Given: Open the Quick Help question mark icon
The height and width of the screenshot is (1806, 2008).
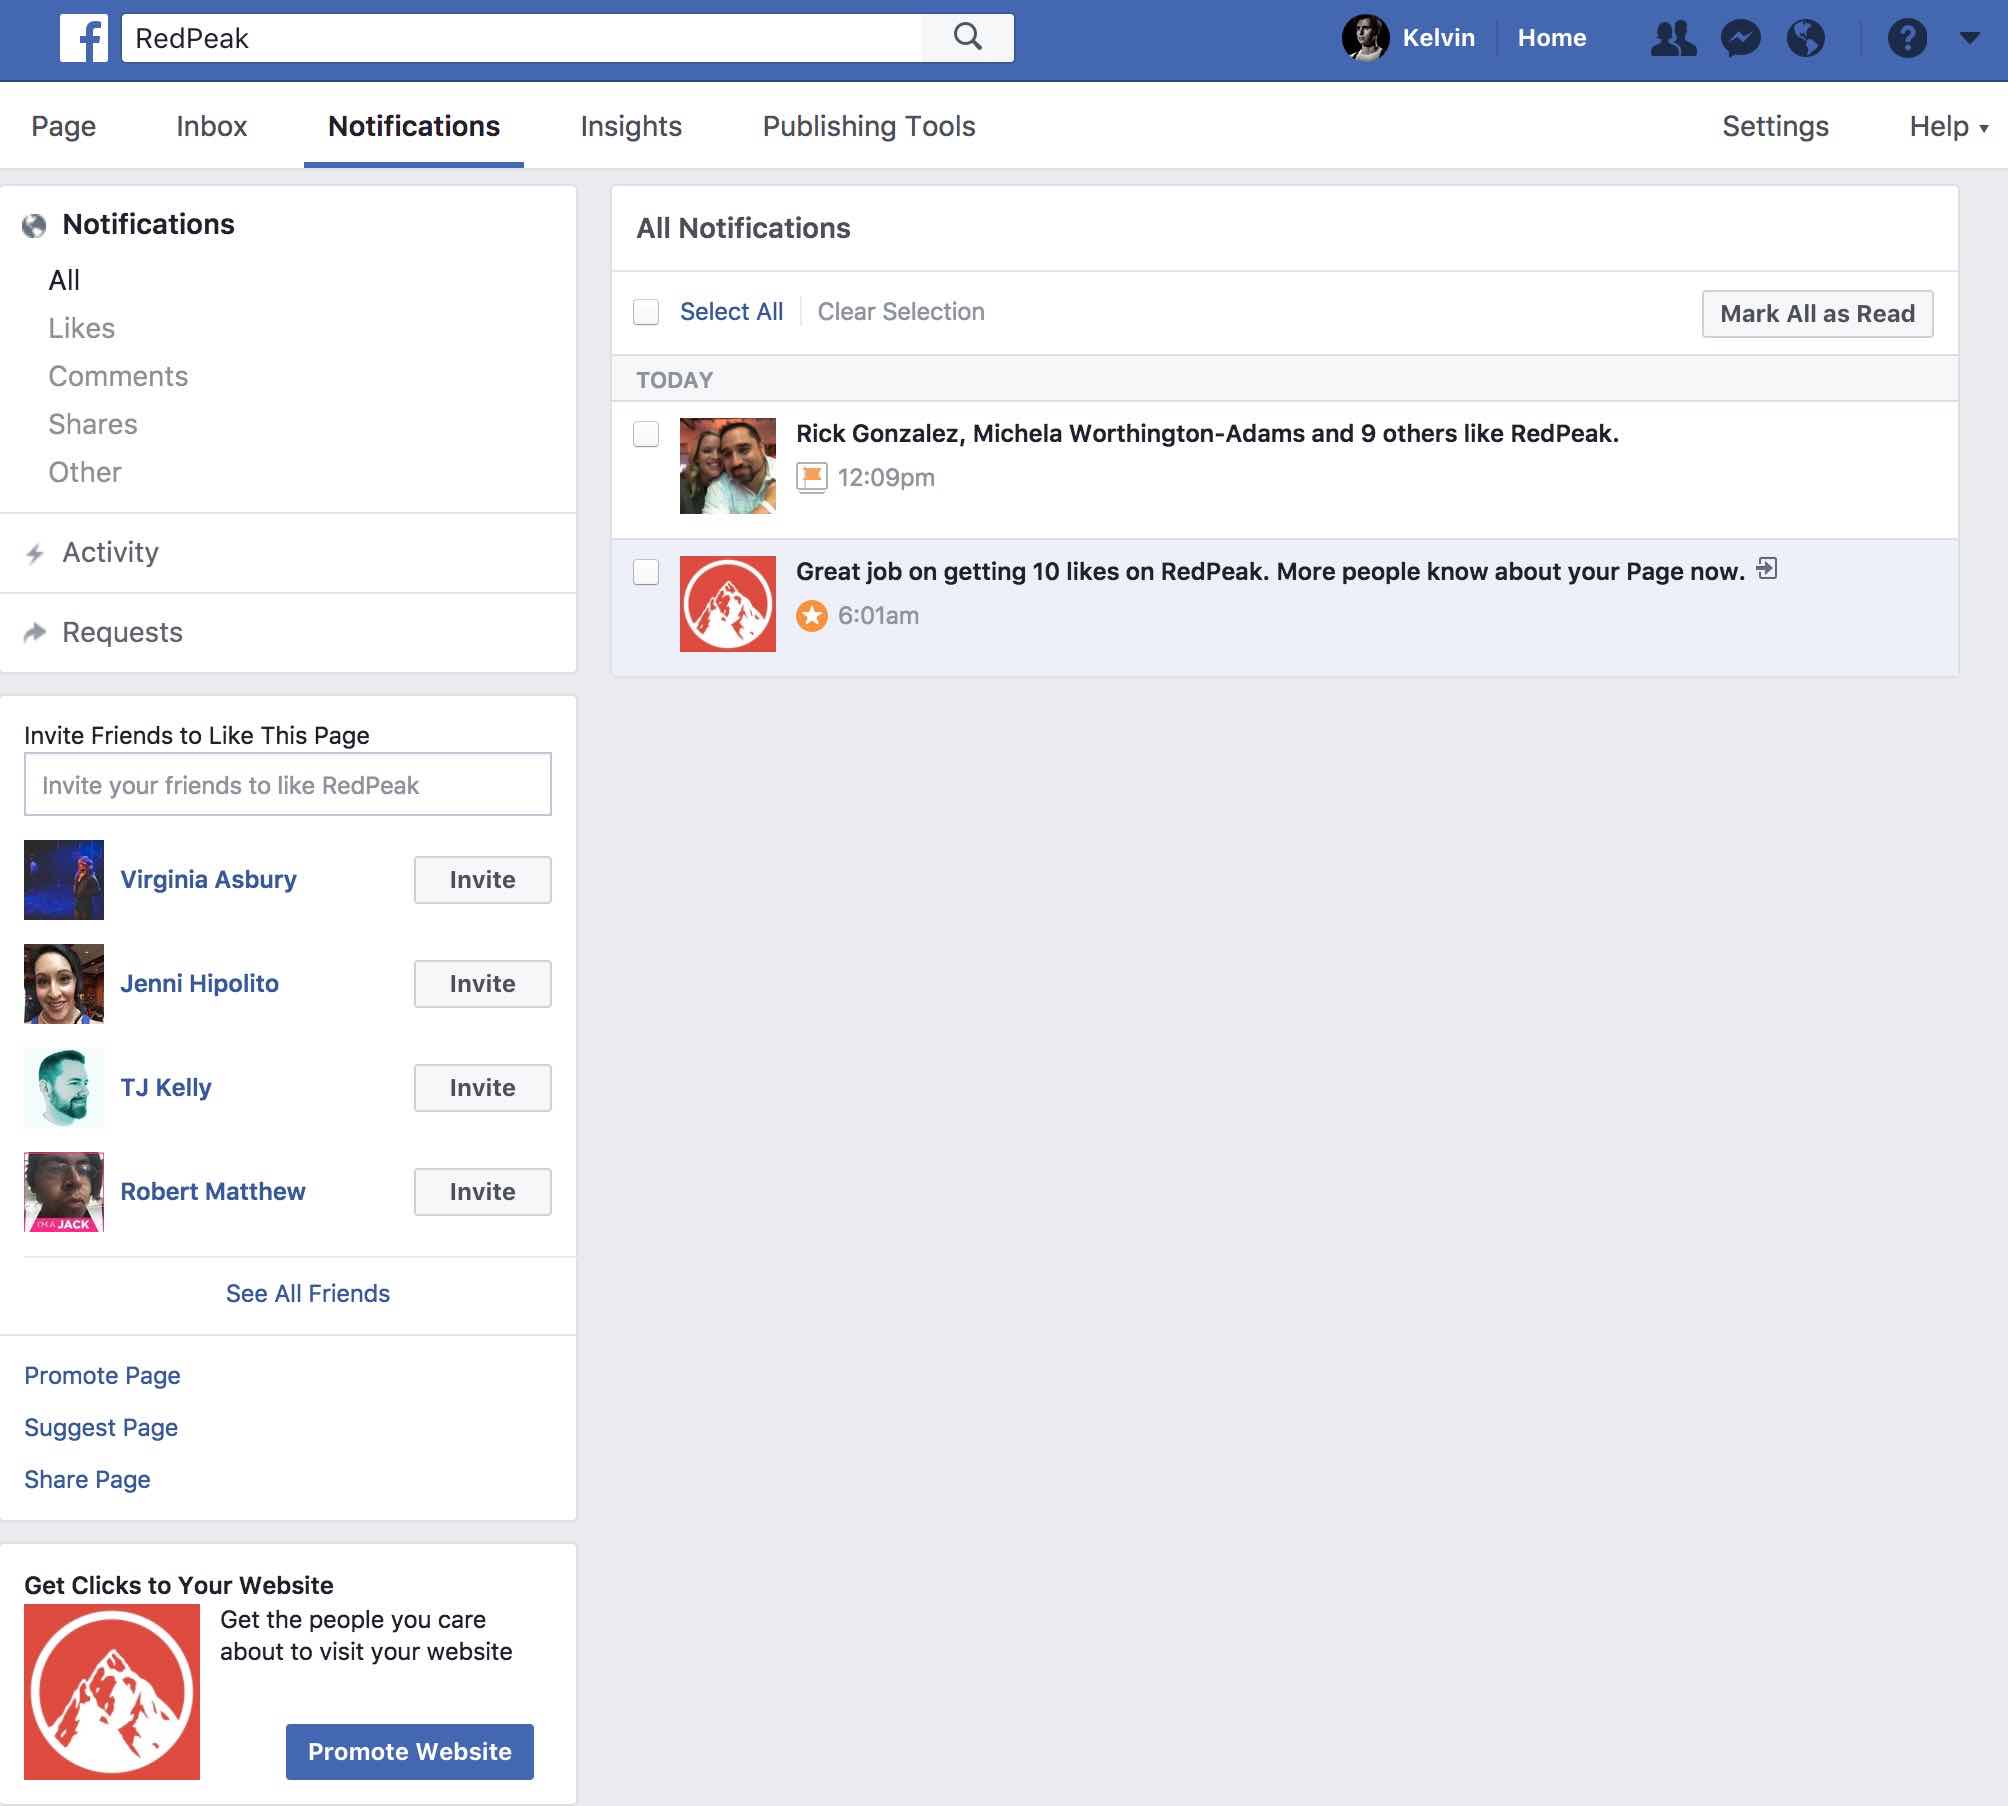Looking at the screenshot, I should pos(1907,38).
